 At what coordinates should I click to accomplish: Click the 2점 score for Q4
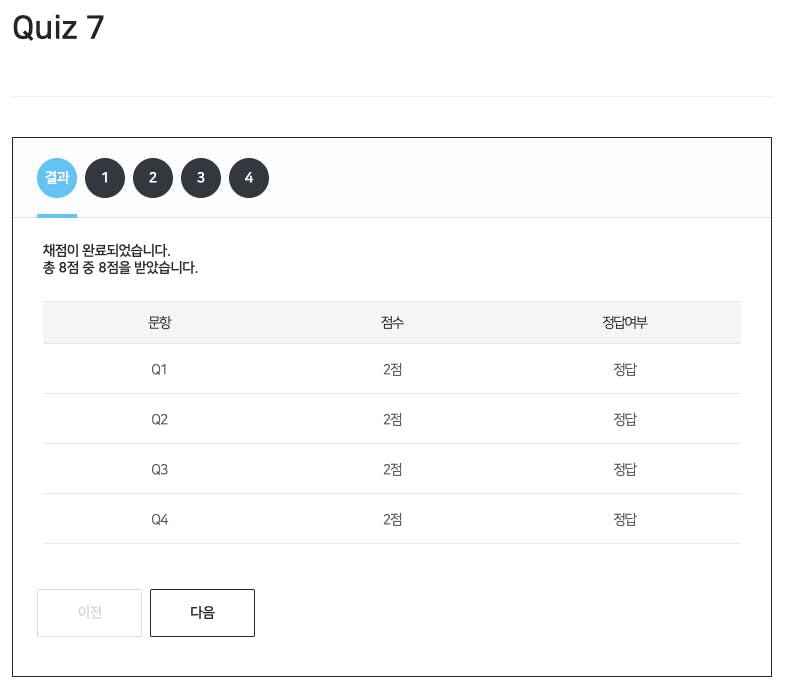tap(392, 520)
